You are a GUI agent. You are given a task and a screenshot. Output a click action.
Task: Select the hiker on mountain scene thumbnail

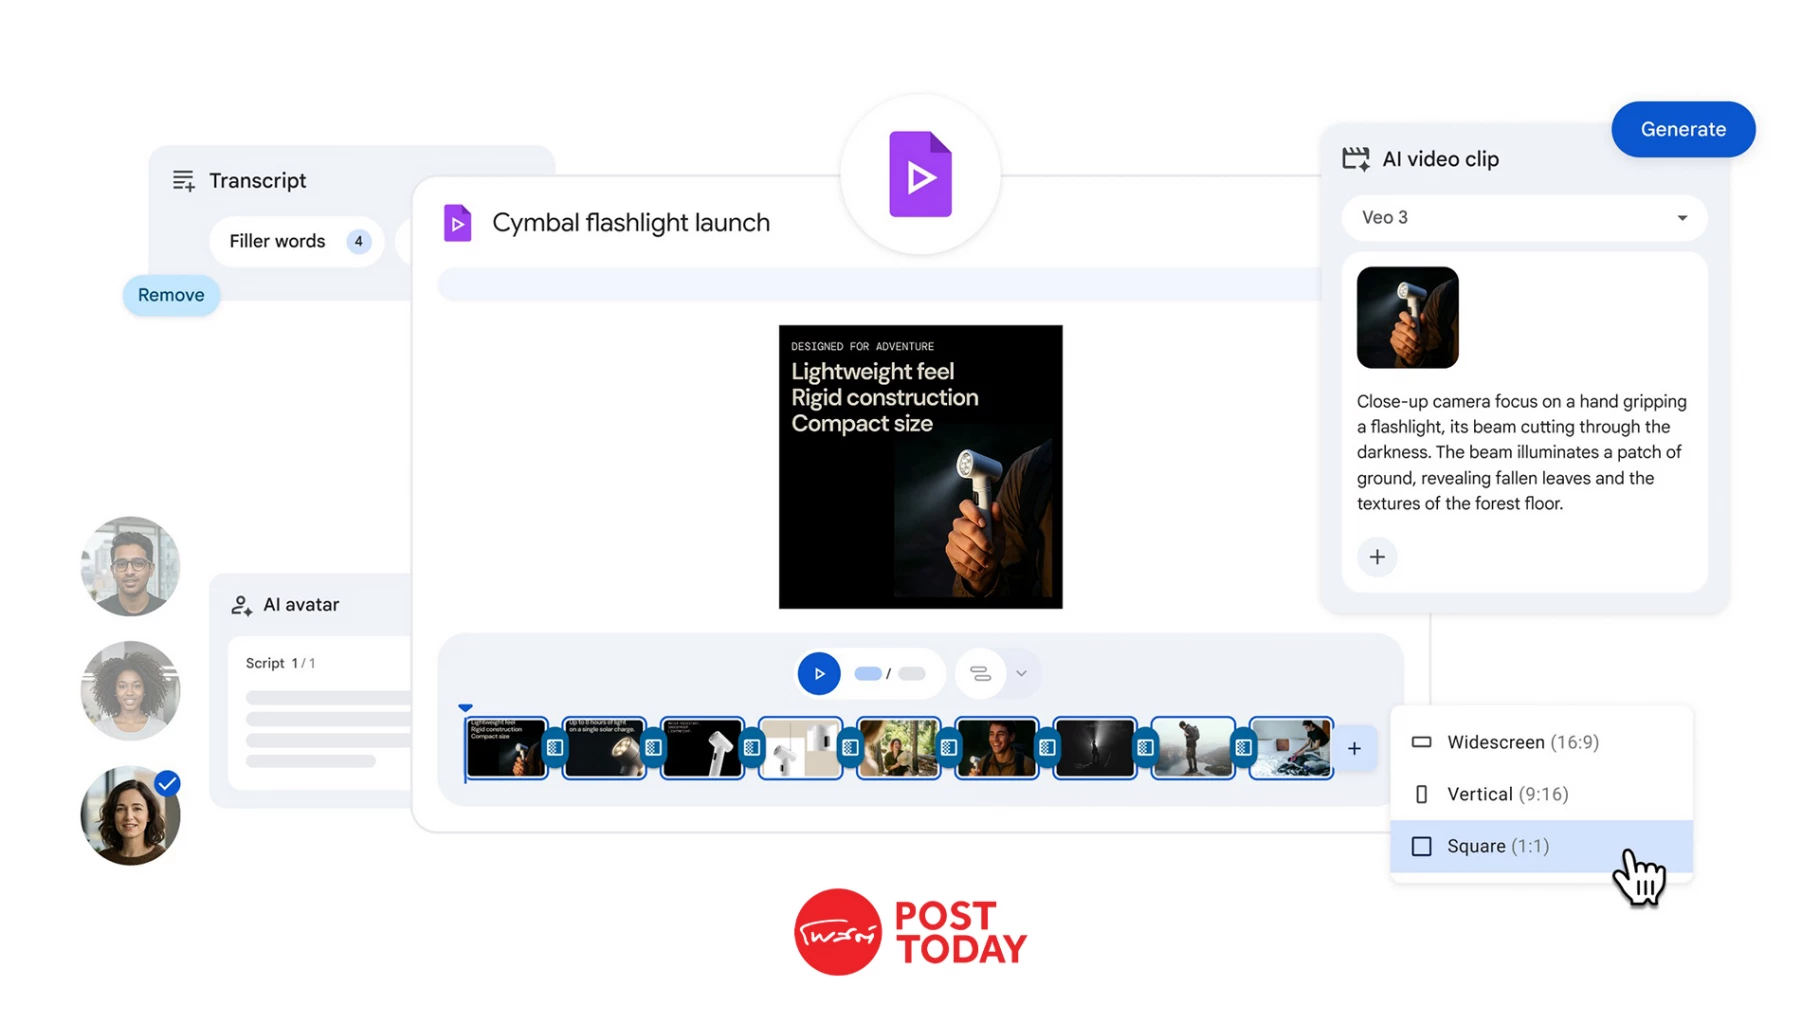point(1192,748)
